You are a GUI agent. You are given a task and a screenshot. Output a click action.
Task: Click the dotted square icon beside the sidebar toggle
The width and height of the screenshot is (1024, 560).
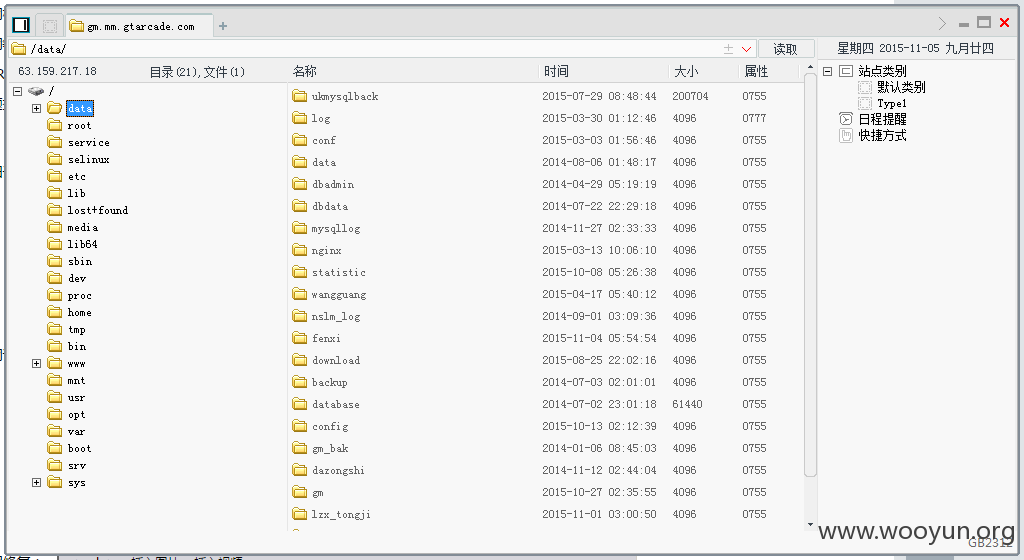click(x=49, y=25)
